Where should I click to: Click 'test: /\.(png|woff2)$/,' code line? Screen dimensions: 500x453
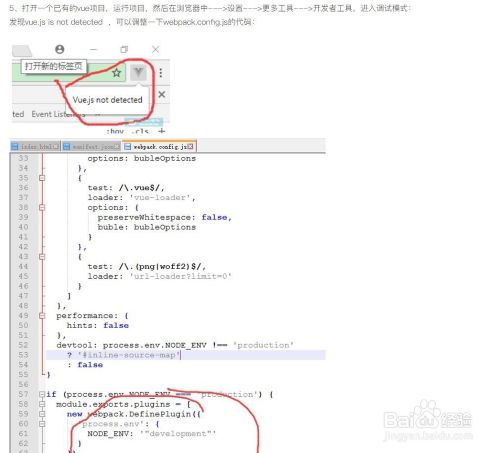coord(147,266)
